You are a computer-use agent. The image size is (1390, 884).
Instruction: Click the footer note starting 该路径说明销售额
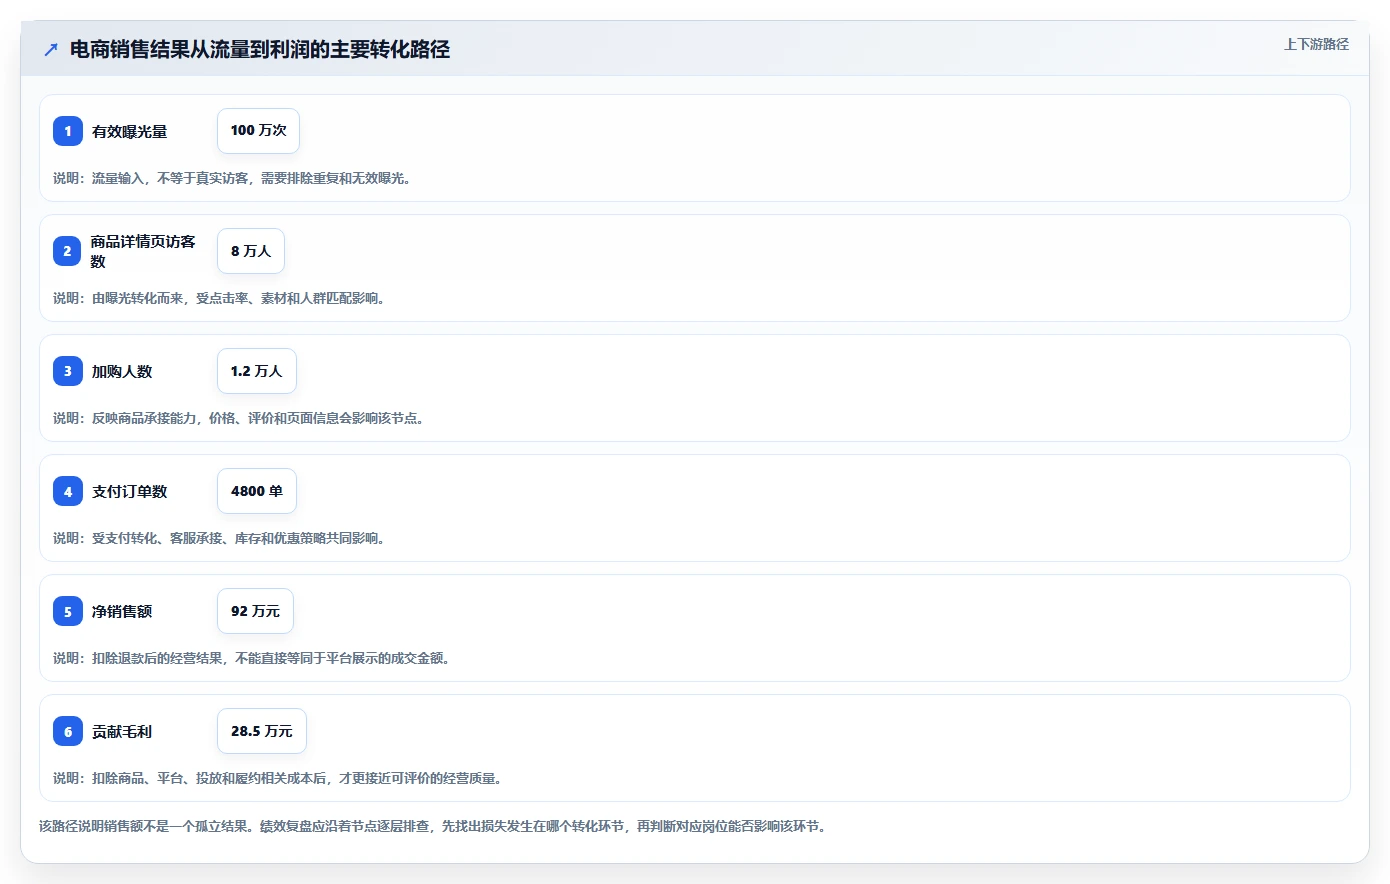435,826
